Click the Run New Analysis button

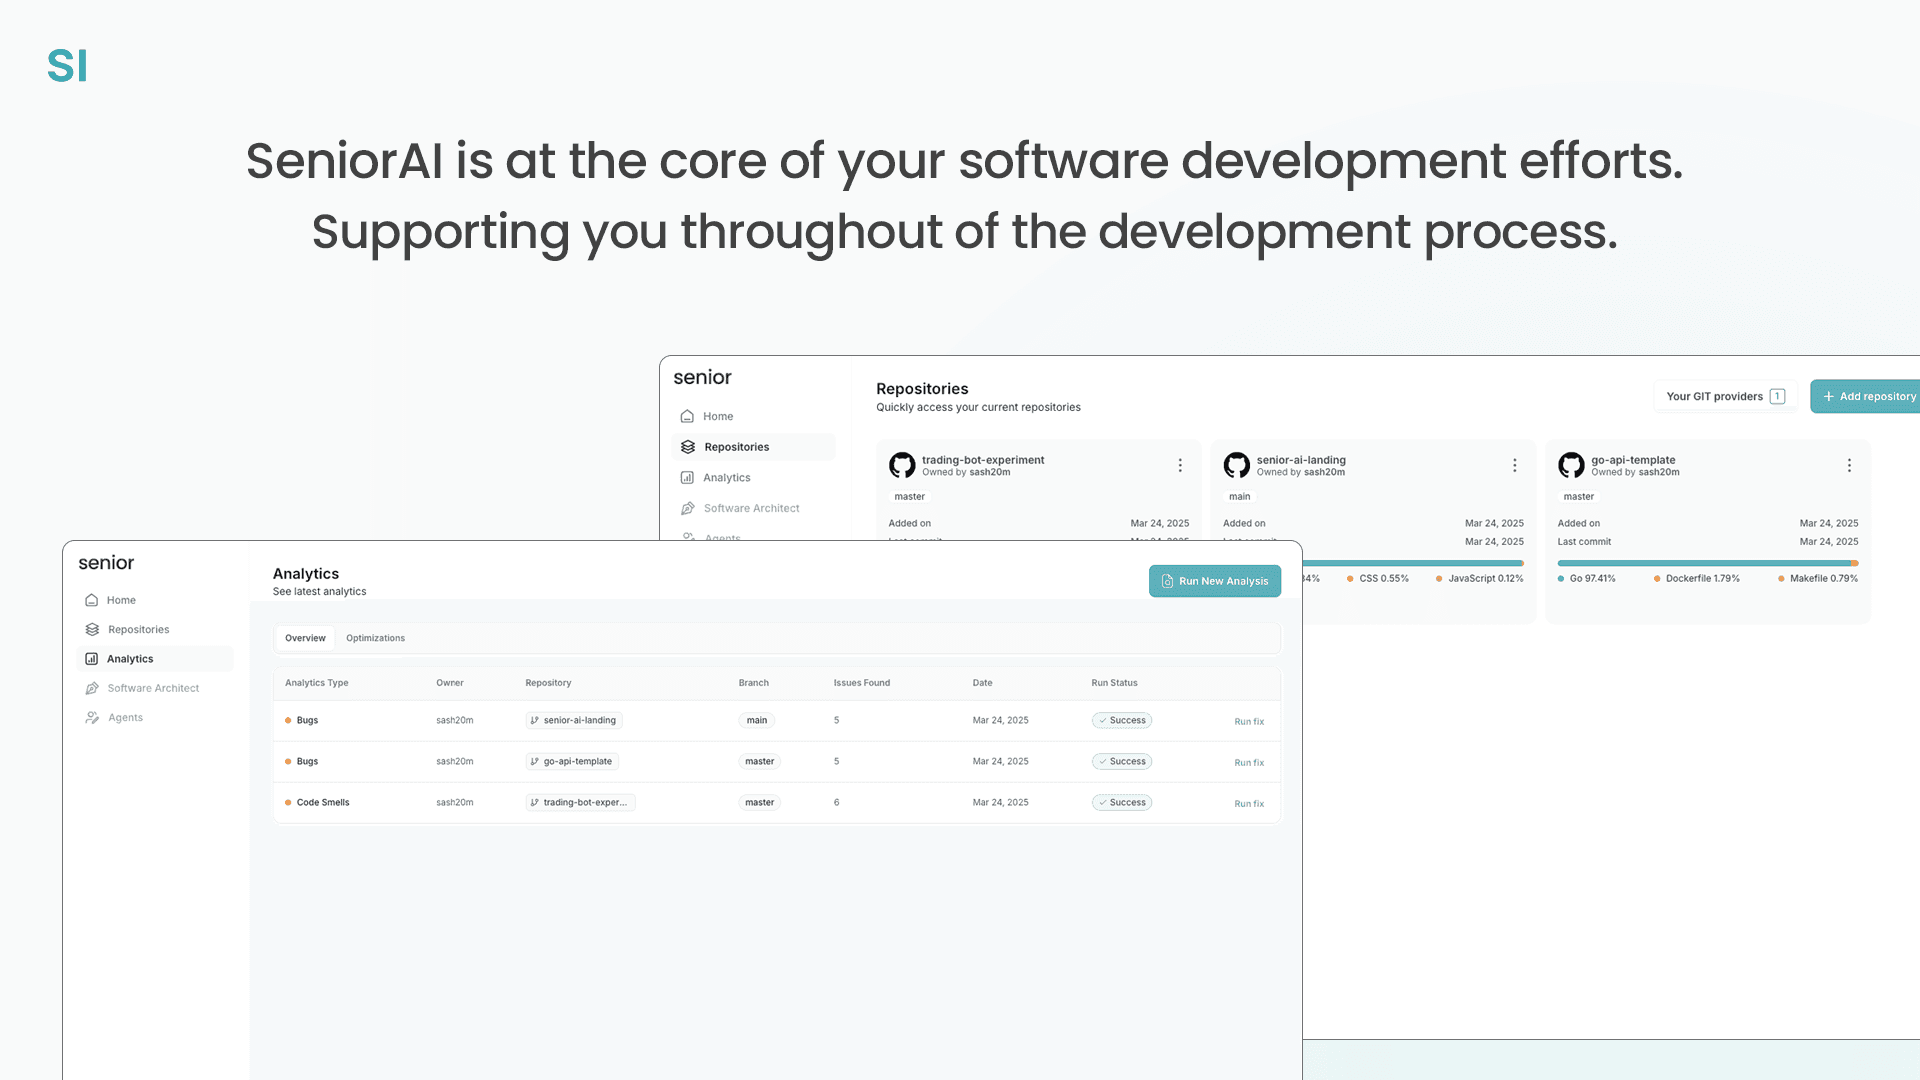[1215, 581]
